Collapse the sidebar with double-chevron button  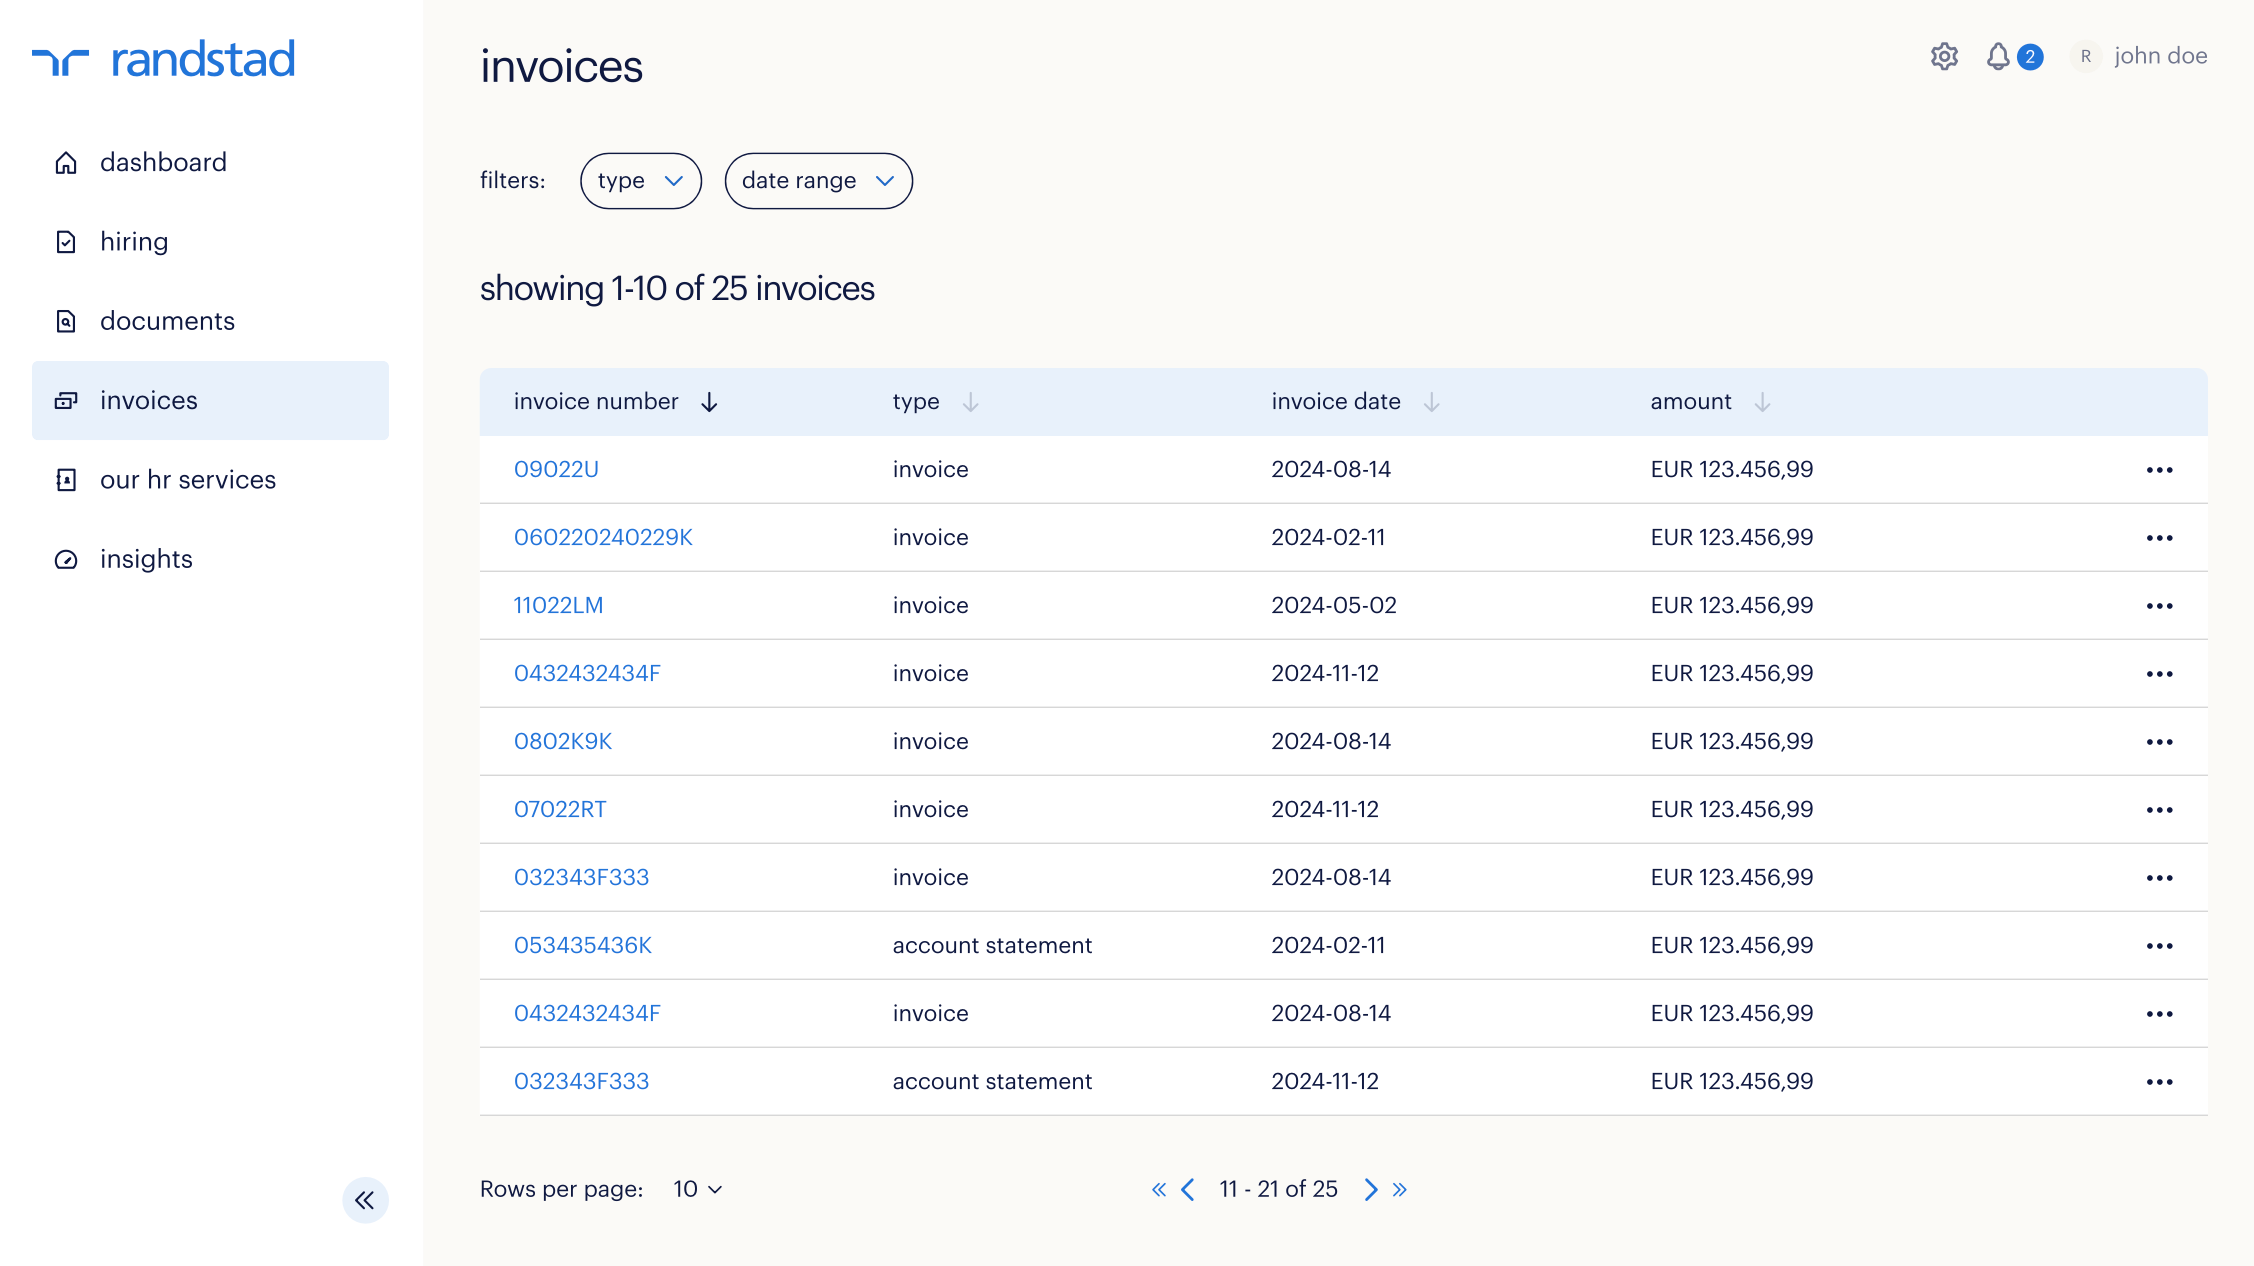click(365, 1200)
